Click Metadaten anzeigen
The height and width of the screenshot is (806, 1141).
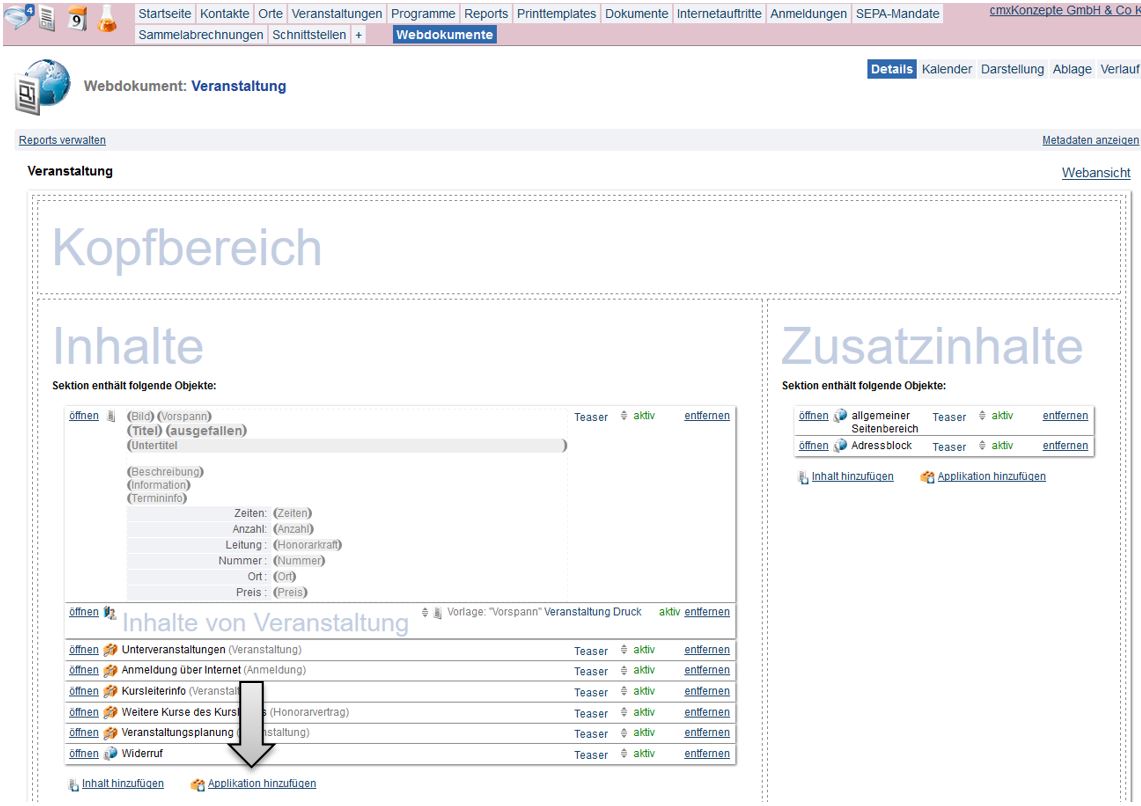pos(1090,141)
